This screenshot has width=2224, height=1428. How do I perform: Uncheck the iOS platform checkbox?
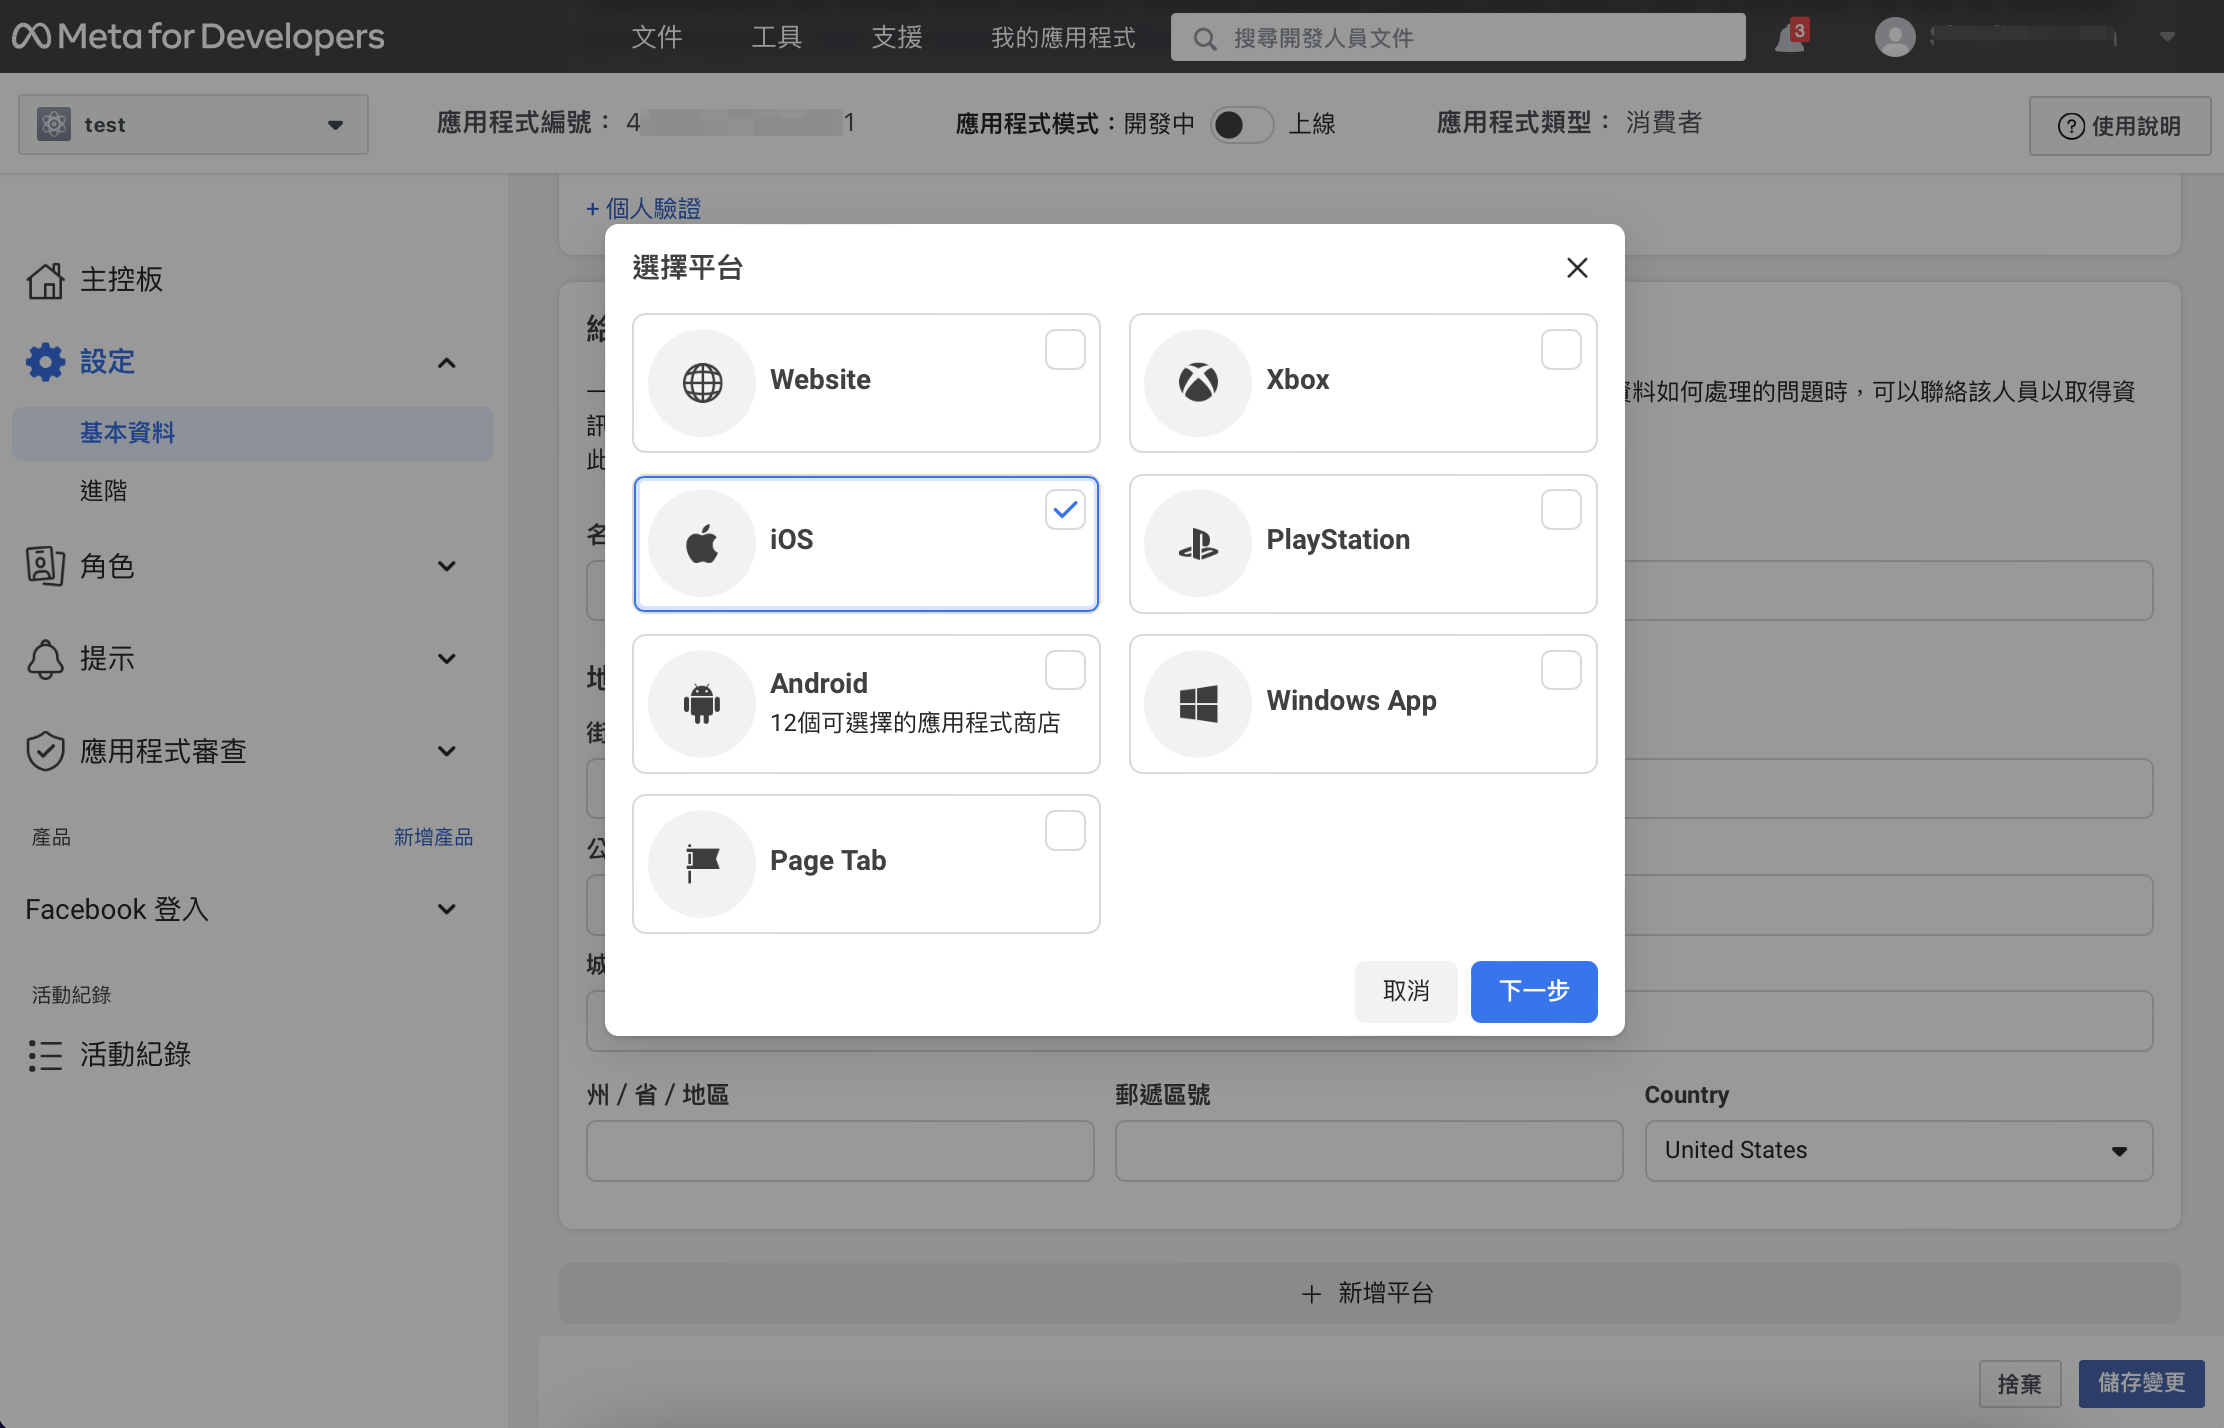click(1065, 510)
